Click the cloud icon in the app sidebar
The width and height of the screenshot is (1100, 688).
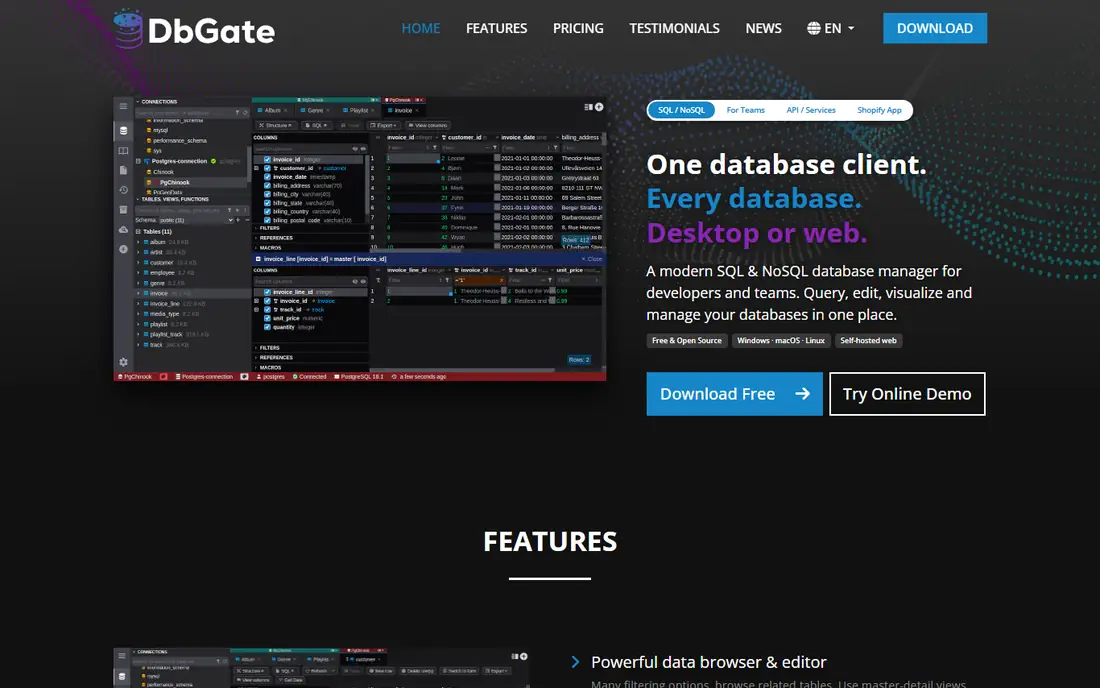(x=123, y=230)
